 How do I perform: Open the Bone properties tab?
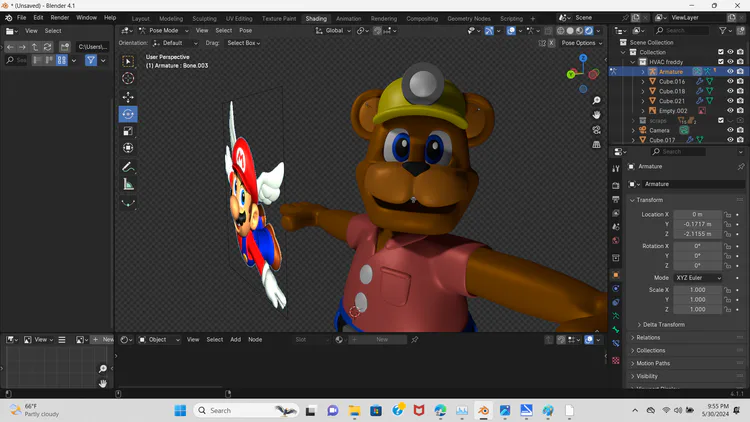point(616,330)
